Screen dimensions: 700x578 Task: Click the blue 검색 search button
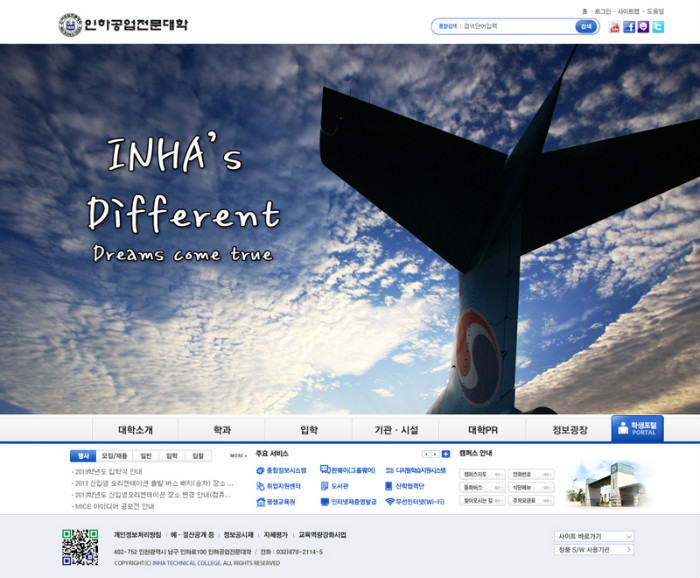586,27
